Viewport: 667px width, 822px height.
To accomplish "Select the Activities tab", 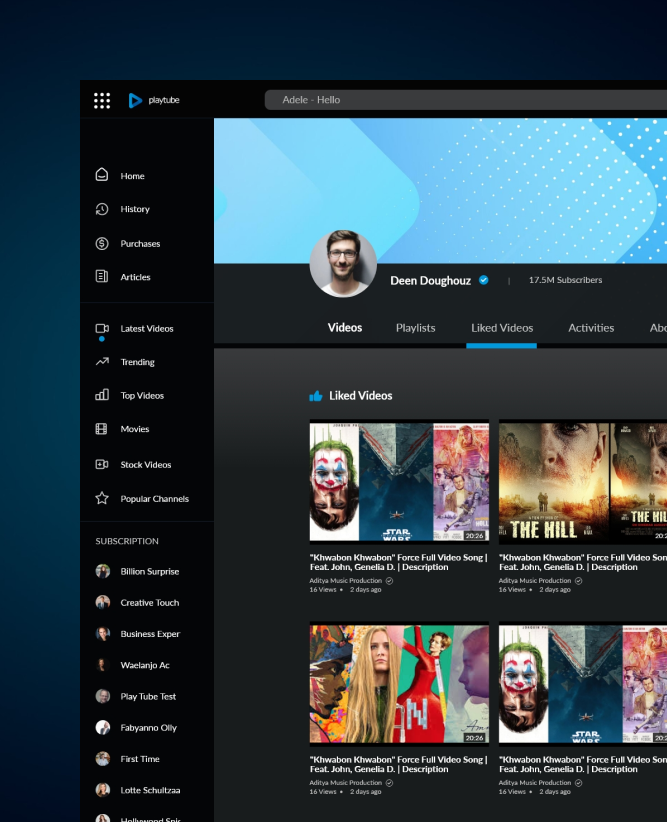I will point(591,328).
